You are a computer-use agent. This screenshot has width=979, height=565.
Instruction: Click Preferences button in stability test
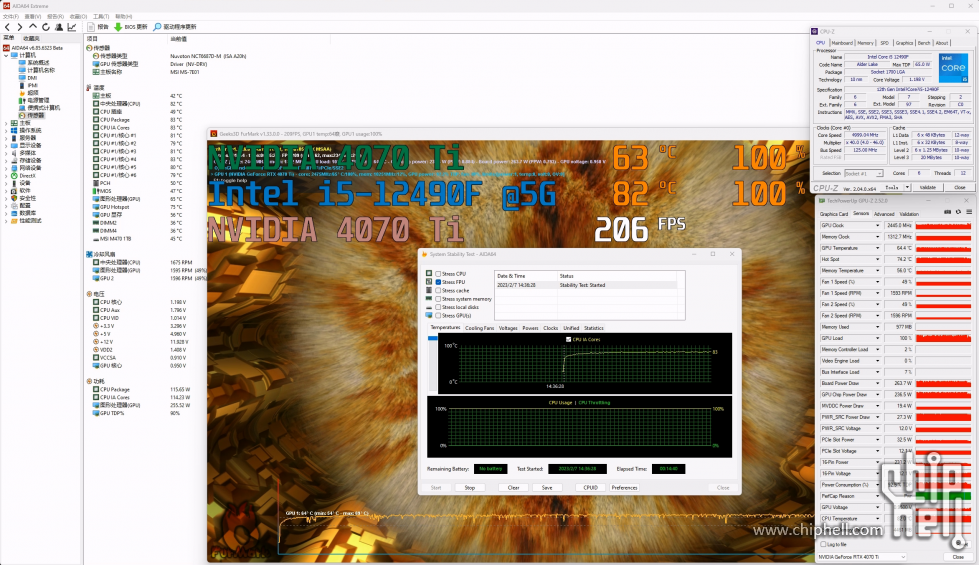(x=624, y=488)
